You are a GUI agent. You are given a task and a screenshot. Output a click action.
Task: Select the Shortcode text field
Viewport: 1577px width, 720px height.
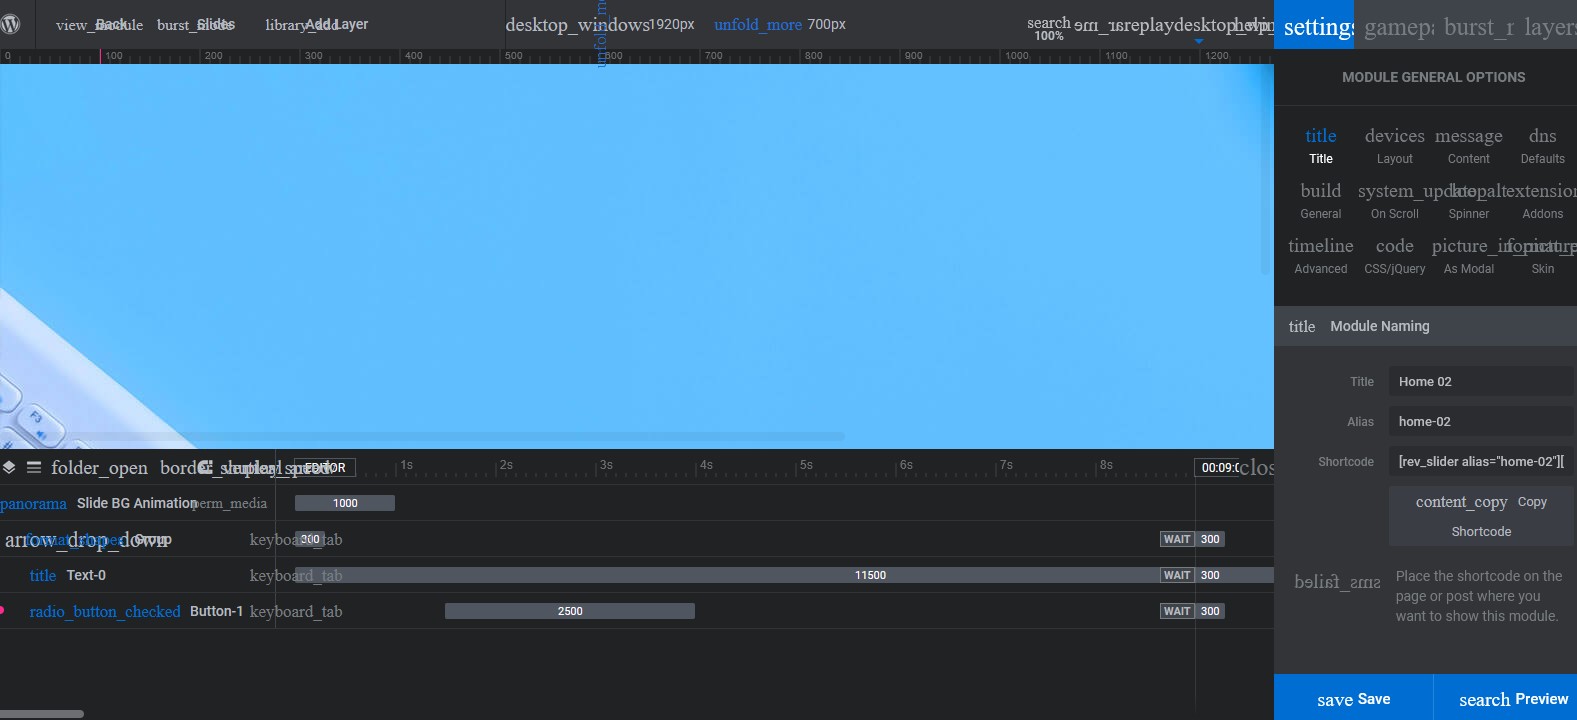click(x=1481, y=461)
